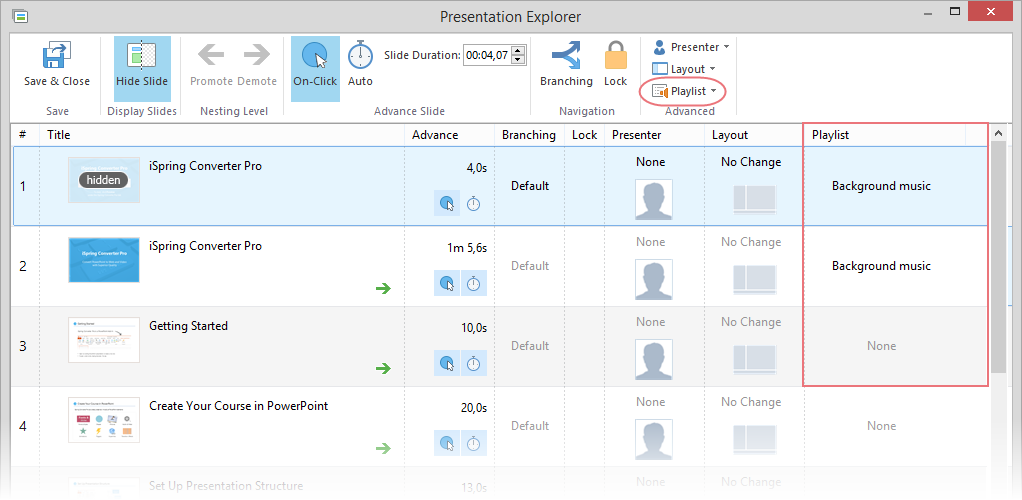Click the Presenter column header
Viewport: 1022px width, 500px height.
point(654,135)
